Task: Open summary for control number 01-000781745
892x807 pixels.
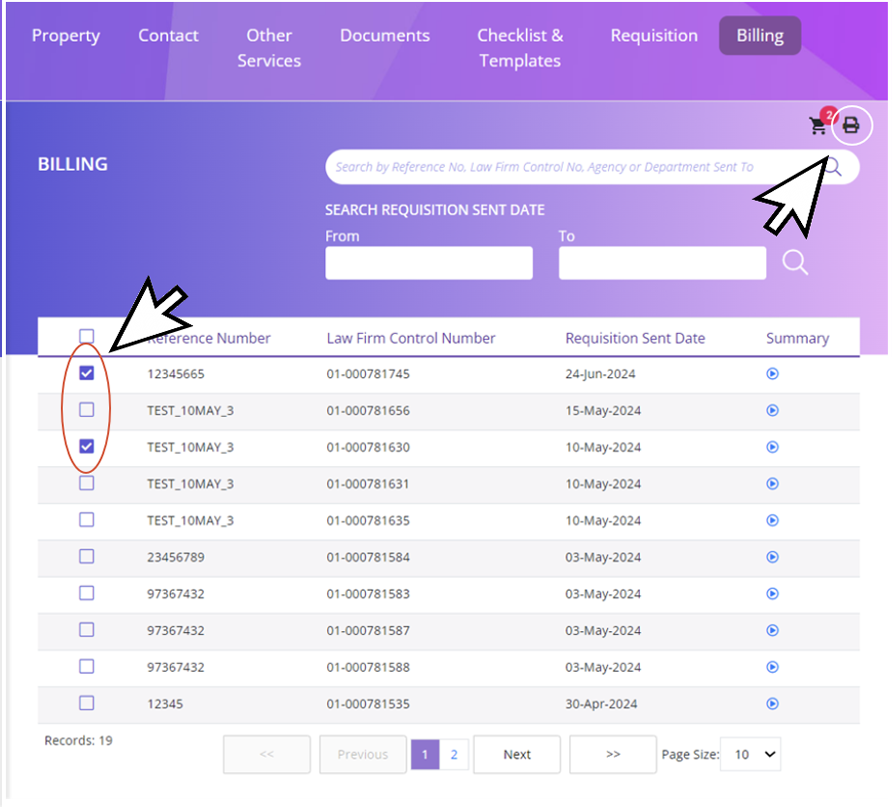Action: point(772,374)
